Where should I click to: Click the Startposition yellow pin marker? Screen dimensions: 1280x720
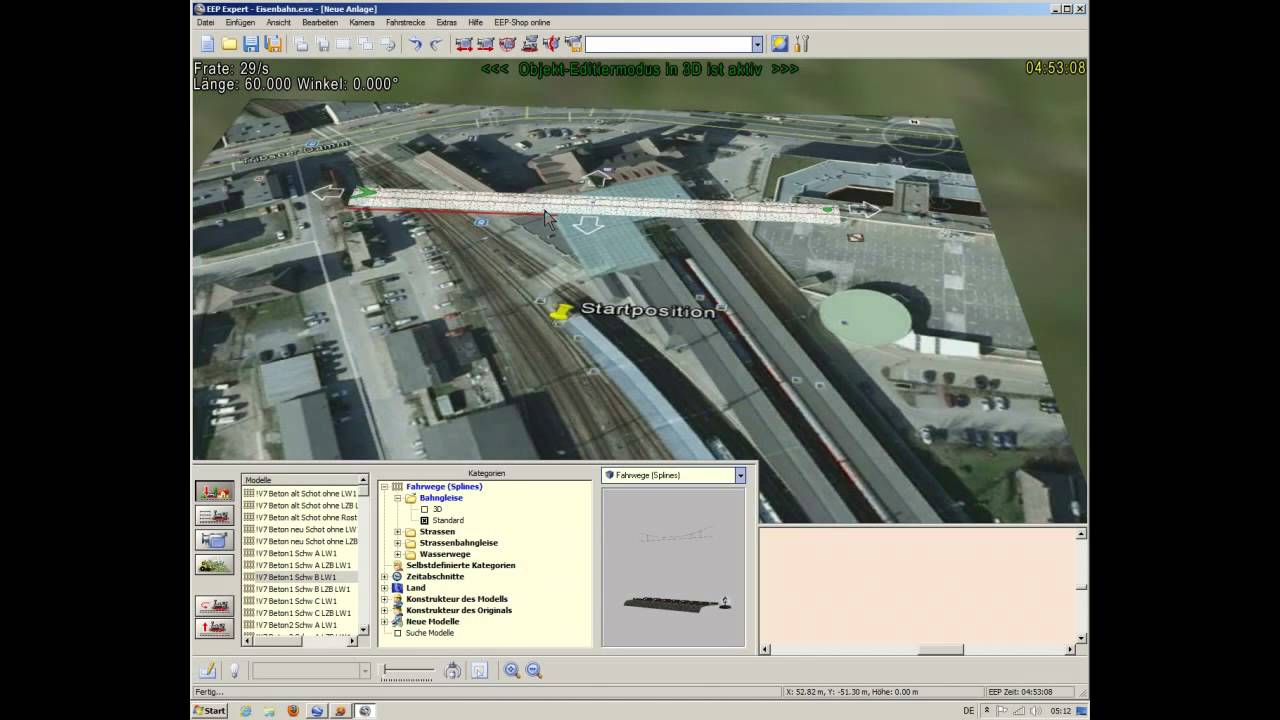point(561,313)
